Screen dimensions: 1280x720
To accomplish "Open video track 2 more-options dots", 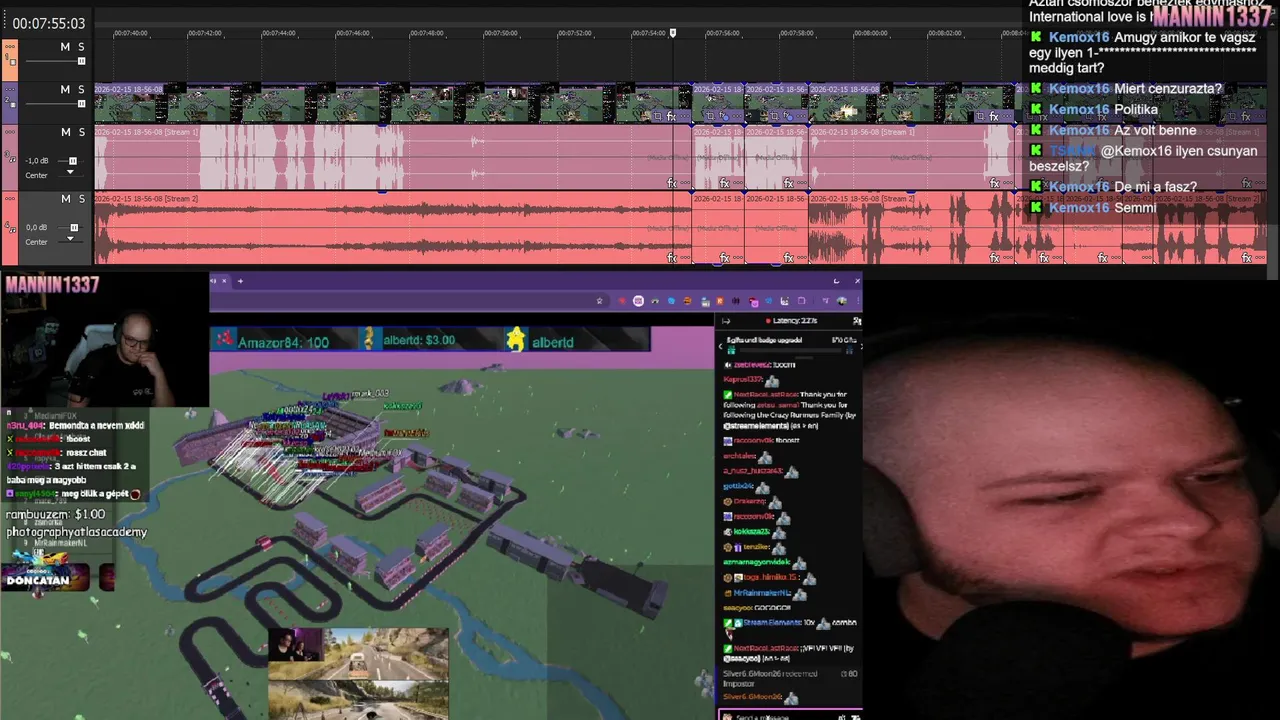I will pos(10,88).
